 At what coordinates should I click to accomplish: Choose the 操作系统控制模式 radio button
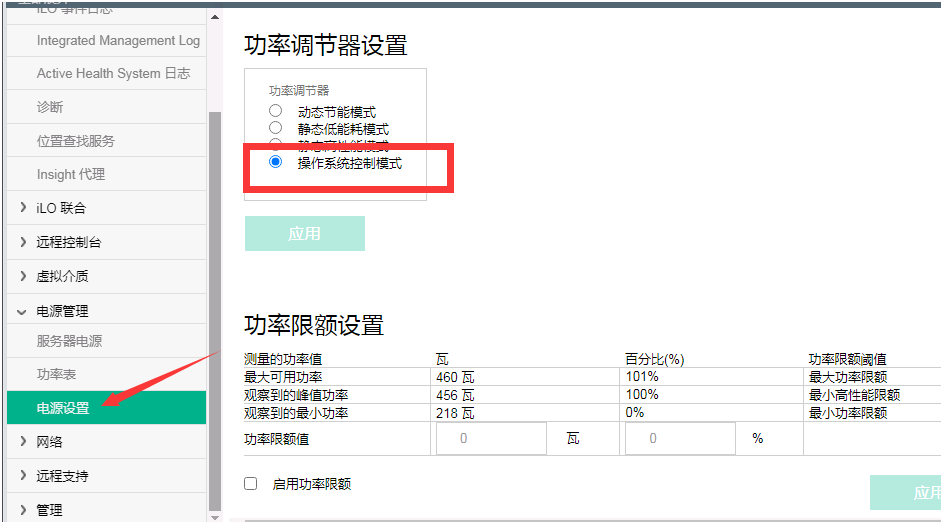point(276,162)
